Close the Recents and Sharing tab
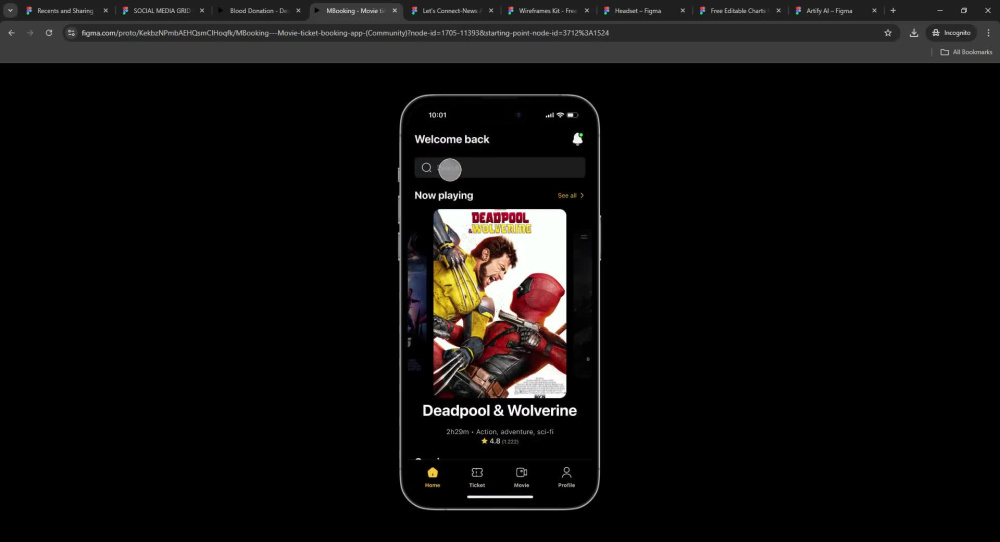The width and height of the screenshot is (1000, 542). coord(106,11)
